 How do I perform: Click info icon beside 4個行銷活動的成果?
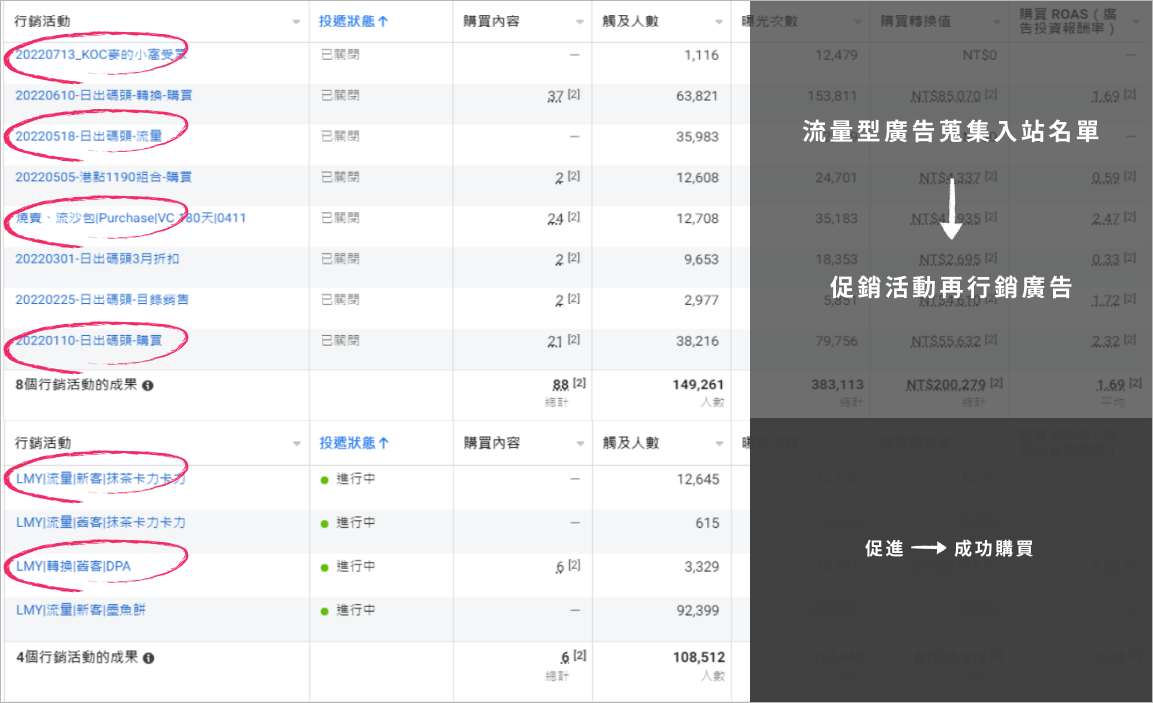[x=148, y=659]
